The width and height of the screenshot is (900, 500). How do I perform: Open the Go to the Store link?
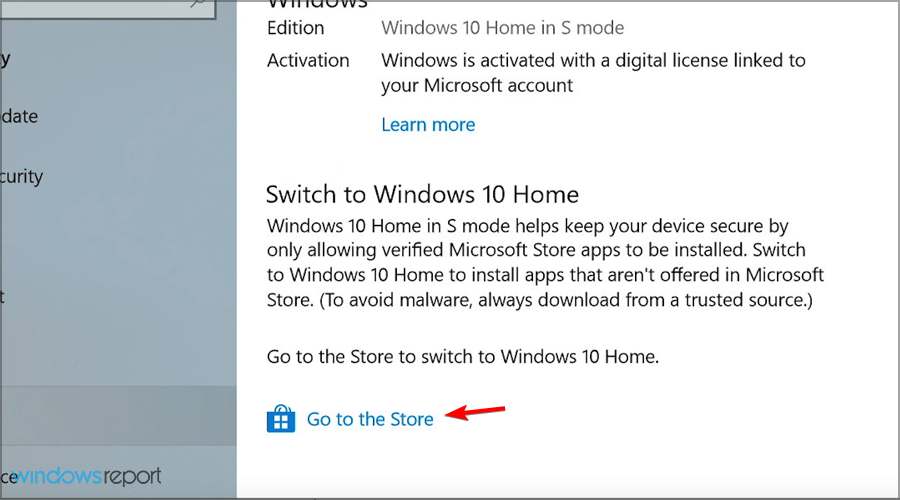click(x=370, y=419)
